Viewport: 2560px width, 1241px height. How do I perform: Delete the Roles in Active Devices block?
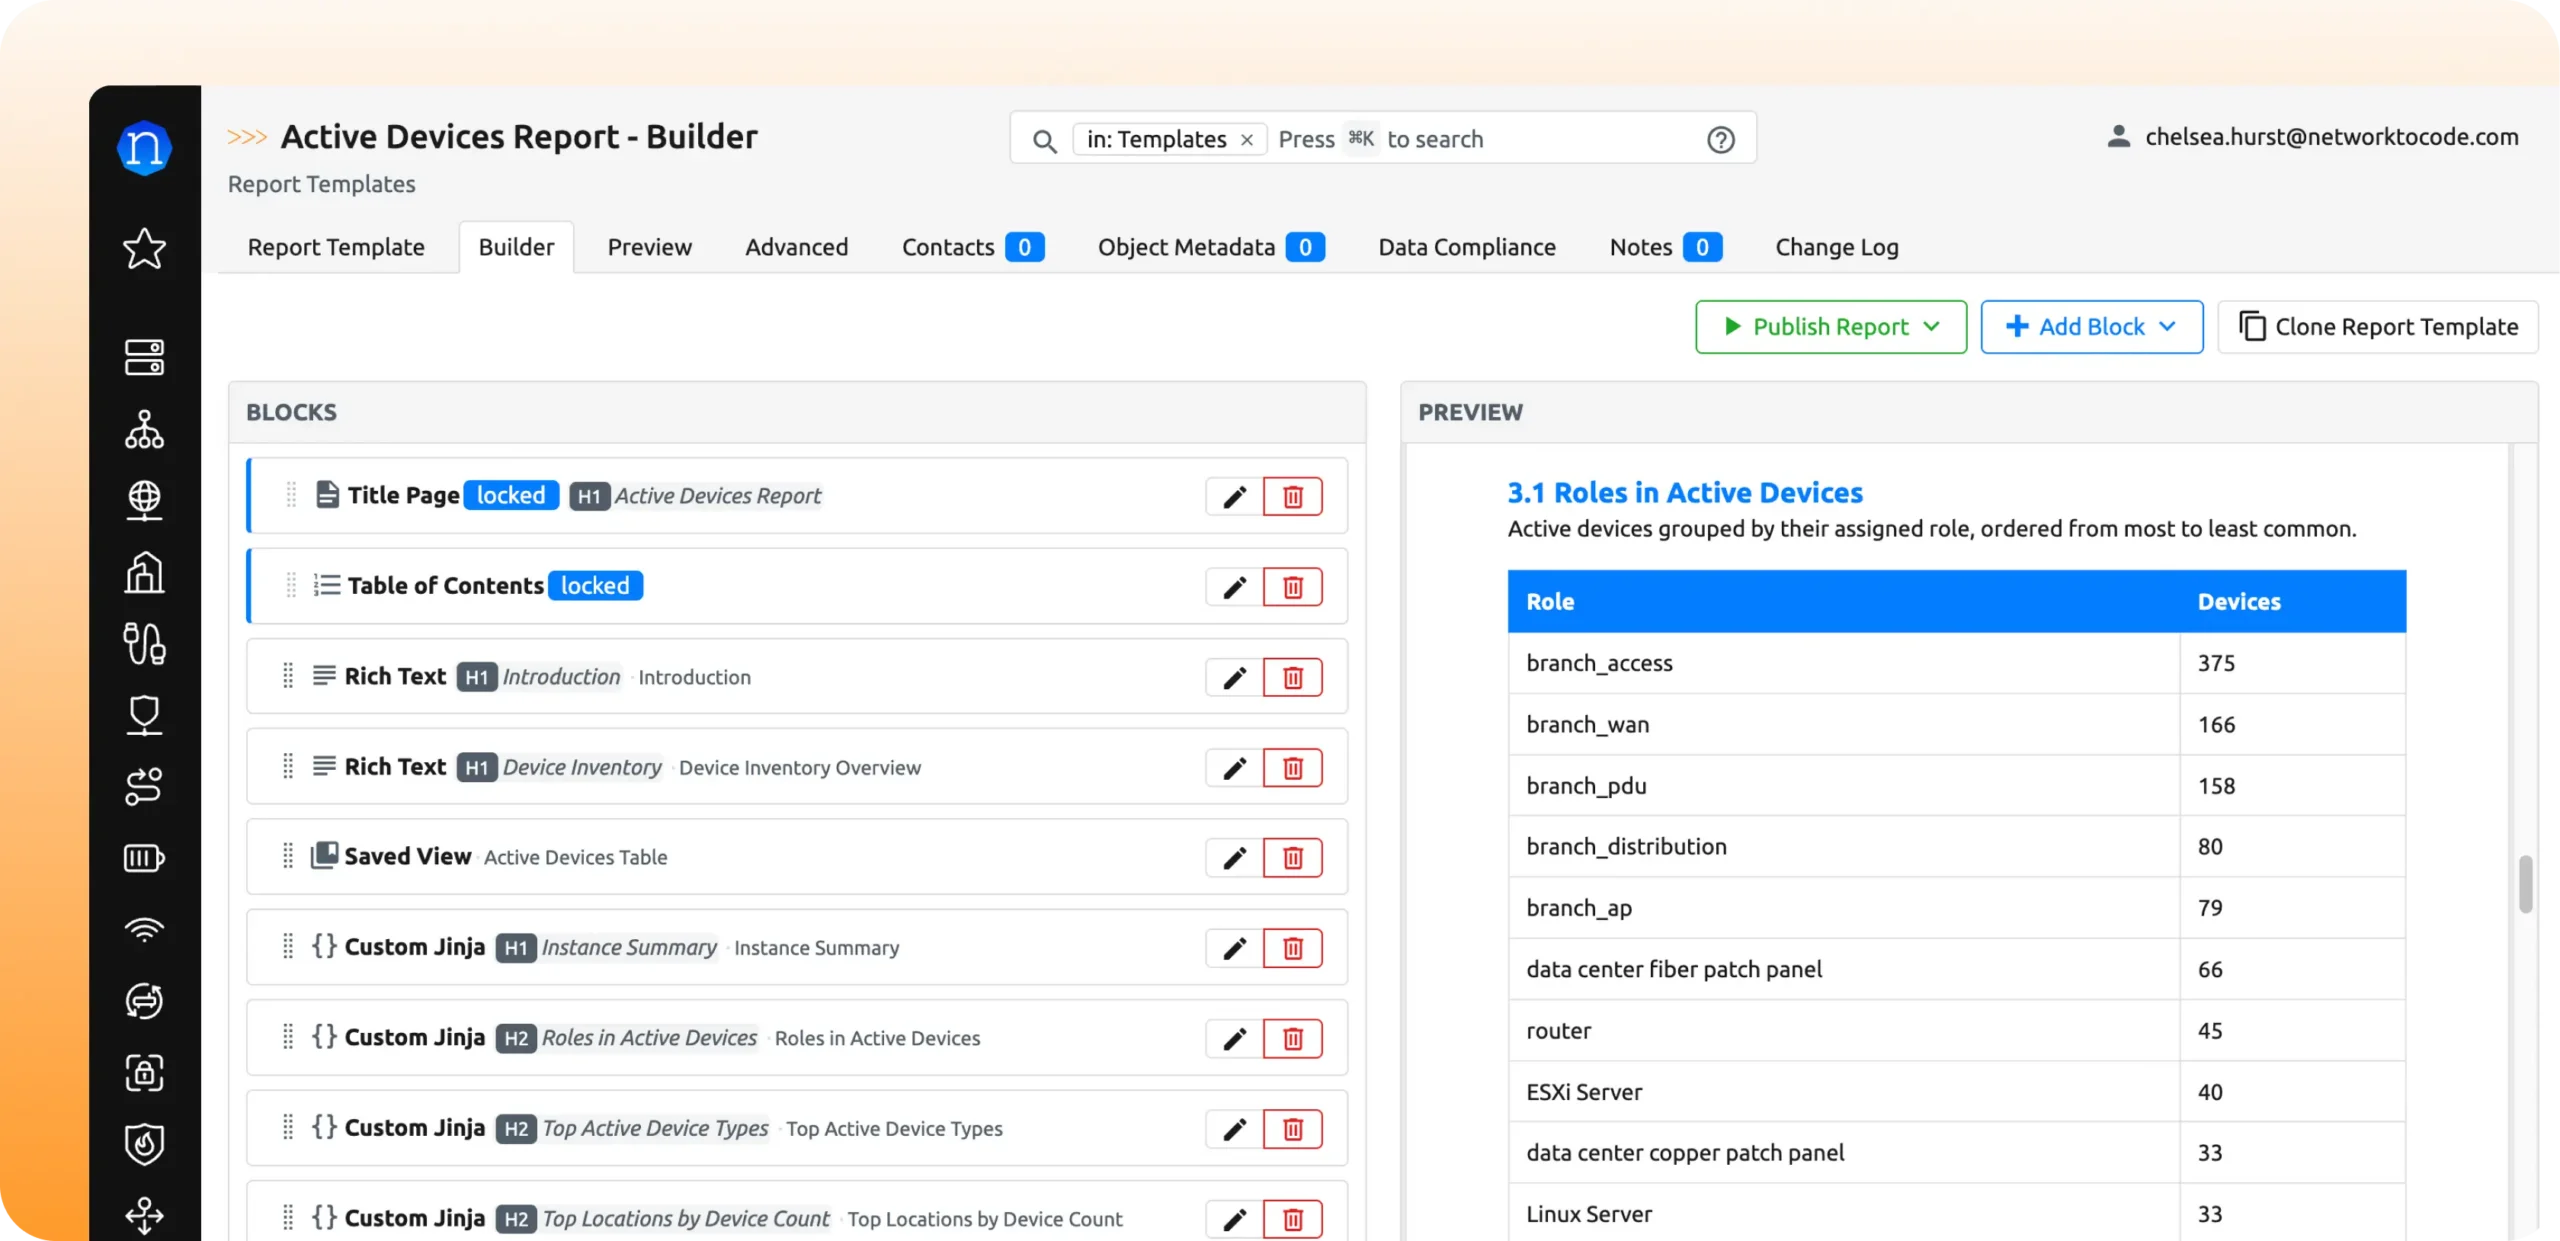1293,1039
